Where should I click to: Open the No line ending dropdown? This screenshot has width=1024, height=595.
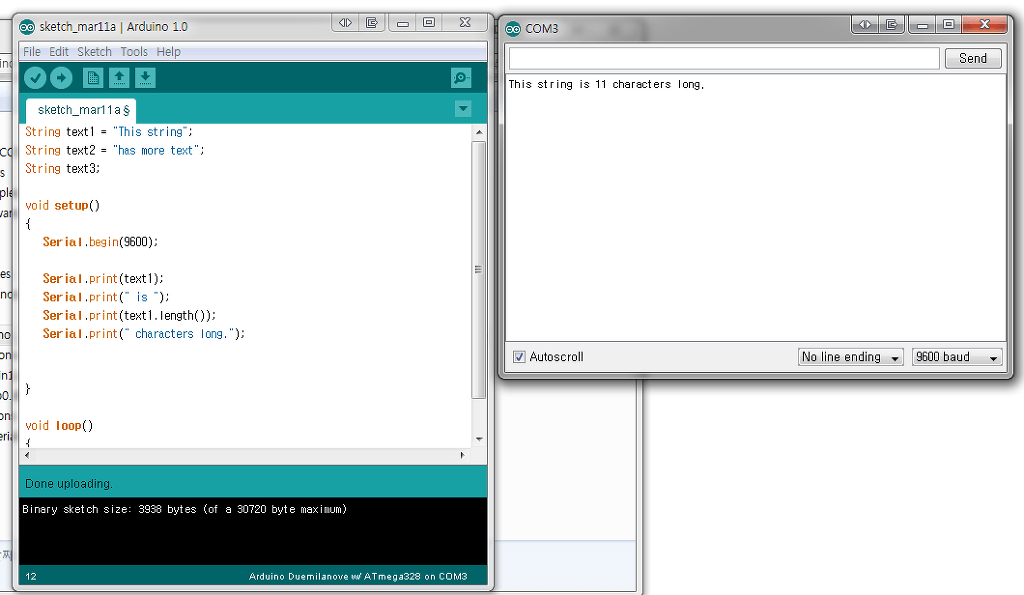point(850,357)
